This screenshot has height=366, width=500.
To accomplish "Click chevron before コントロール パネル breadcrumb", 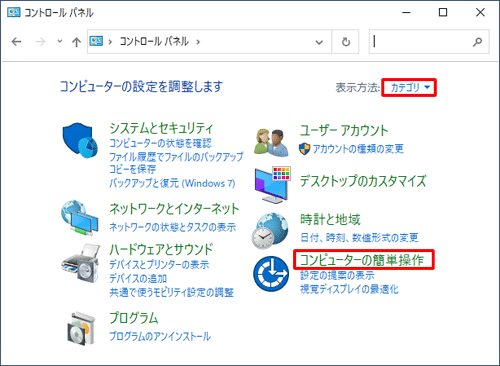I will (110, 42).
